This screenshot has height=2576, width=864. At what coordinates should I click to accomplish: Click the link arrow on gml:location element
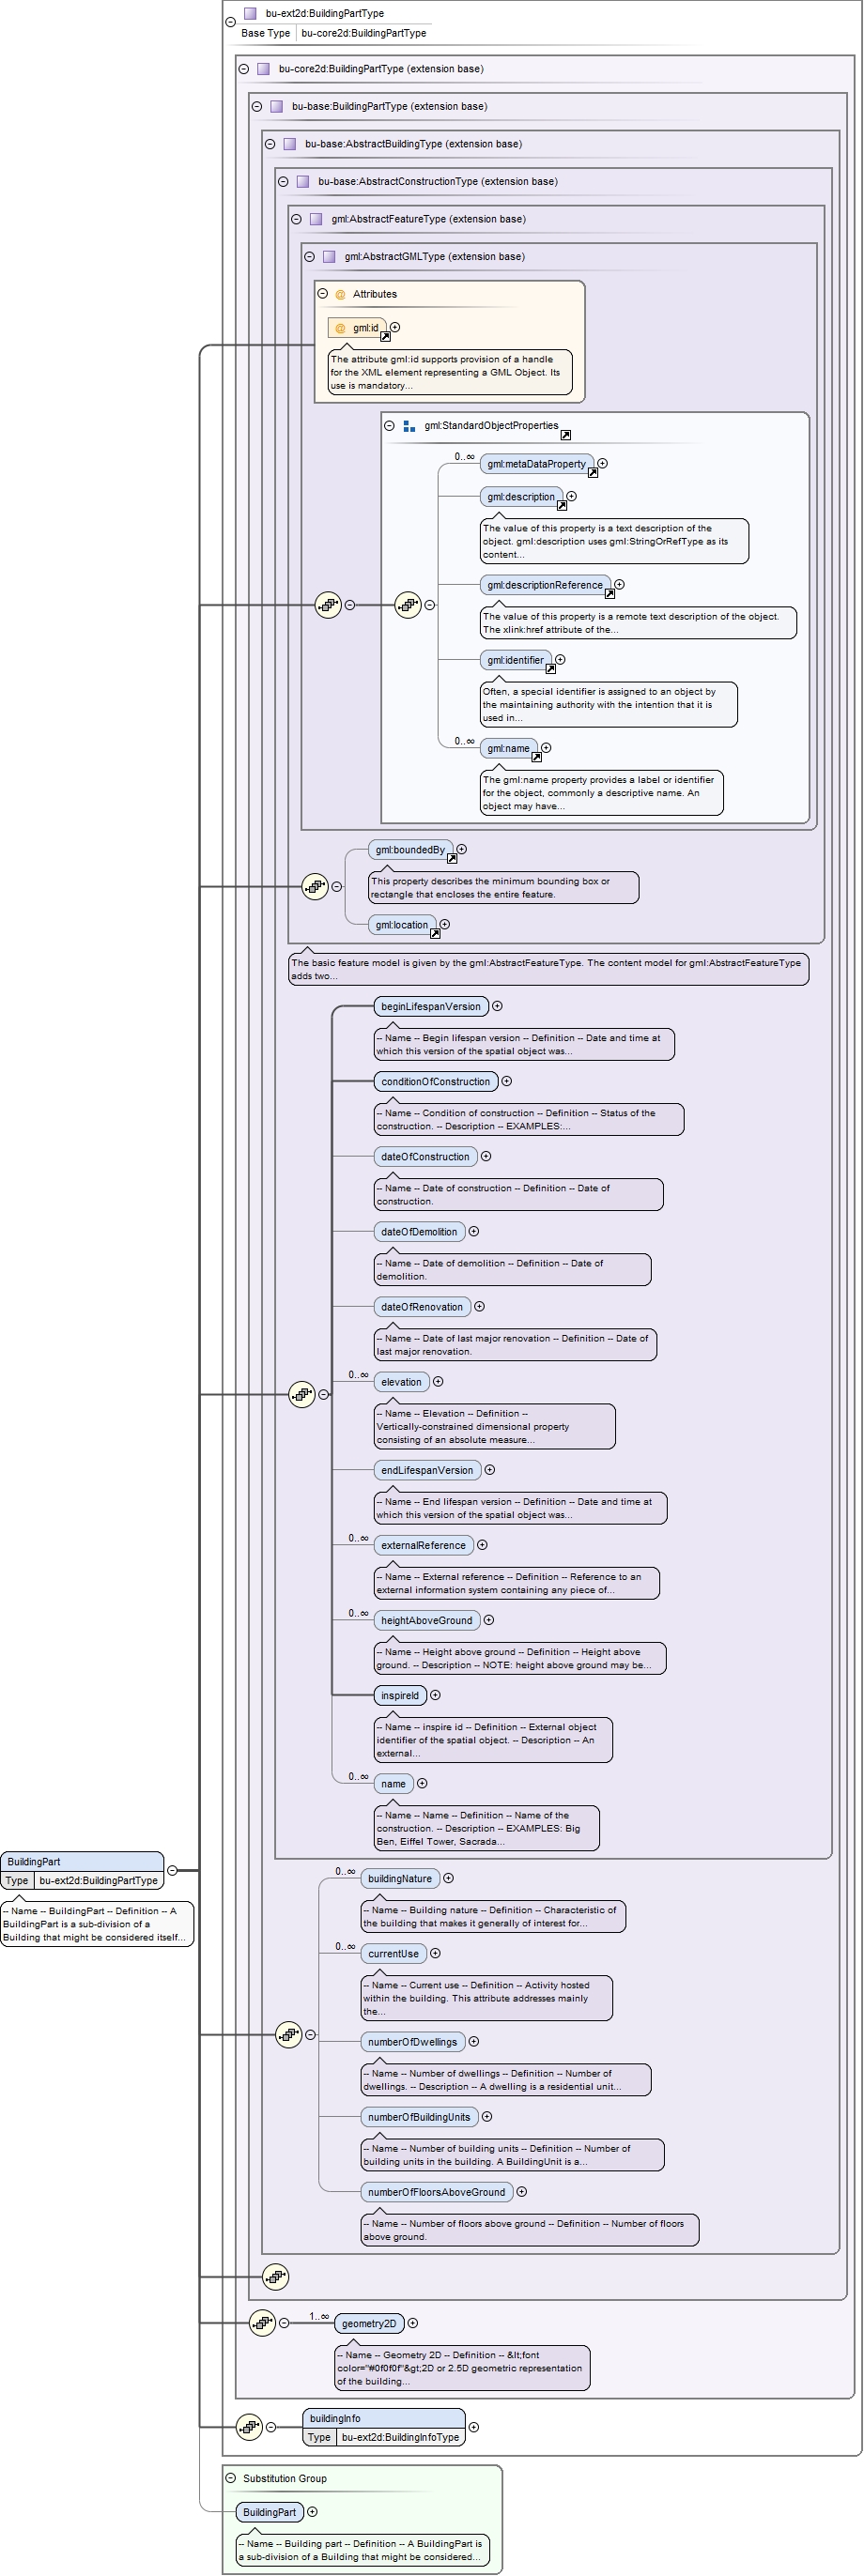pos(435,933)
